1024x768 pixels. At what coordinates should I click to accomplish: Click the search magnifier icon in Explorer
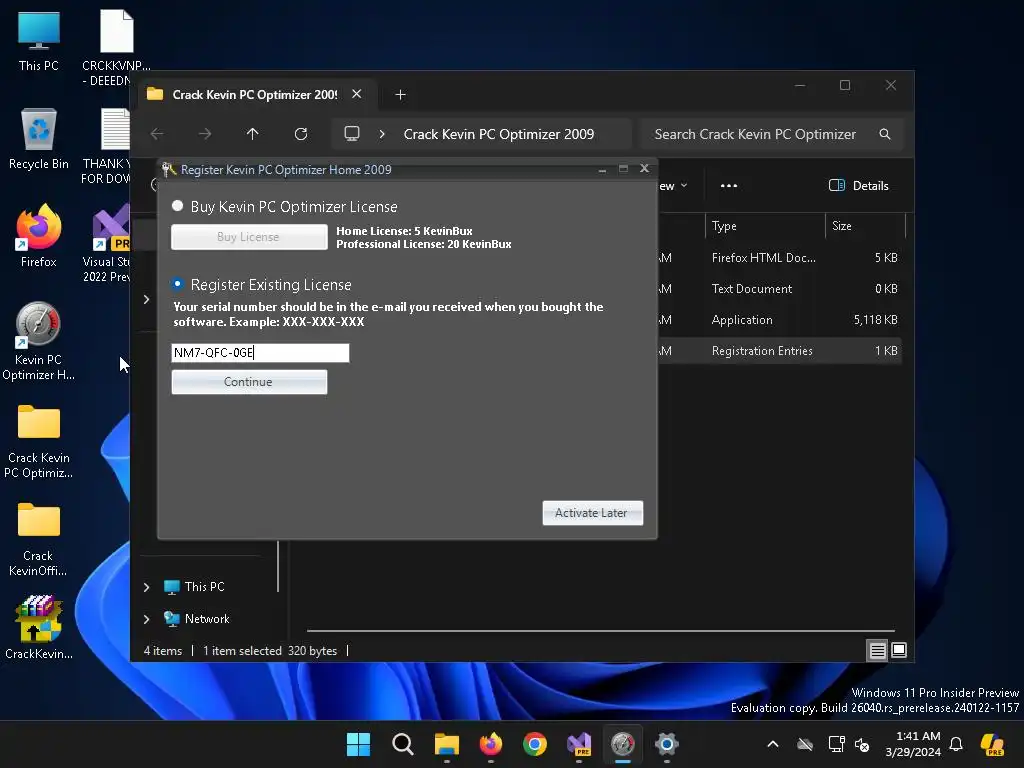pyautogui.click(x=885, y=134)
